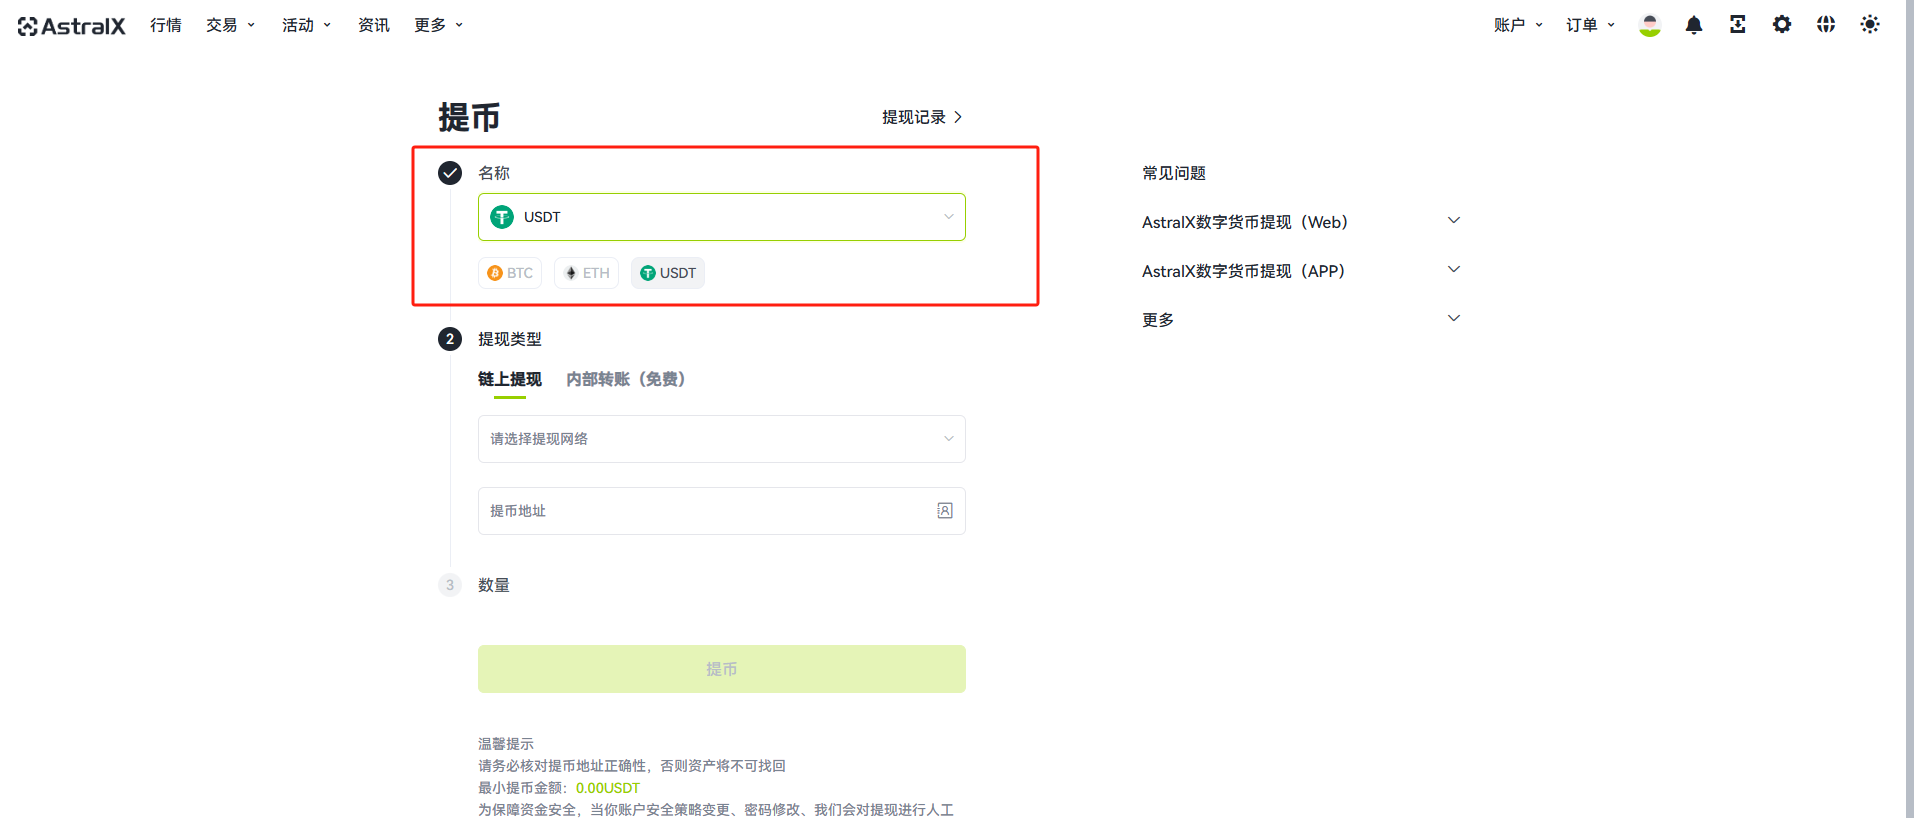The width and height of the screenshot is (1914, 818).
Task: Click the 常见问题 heading
Action: (x=1174, y=173)
